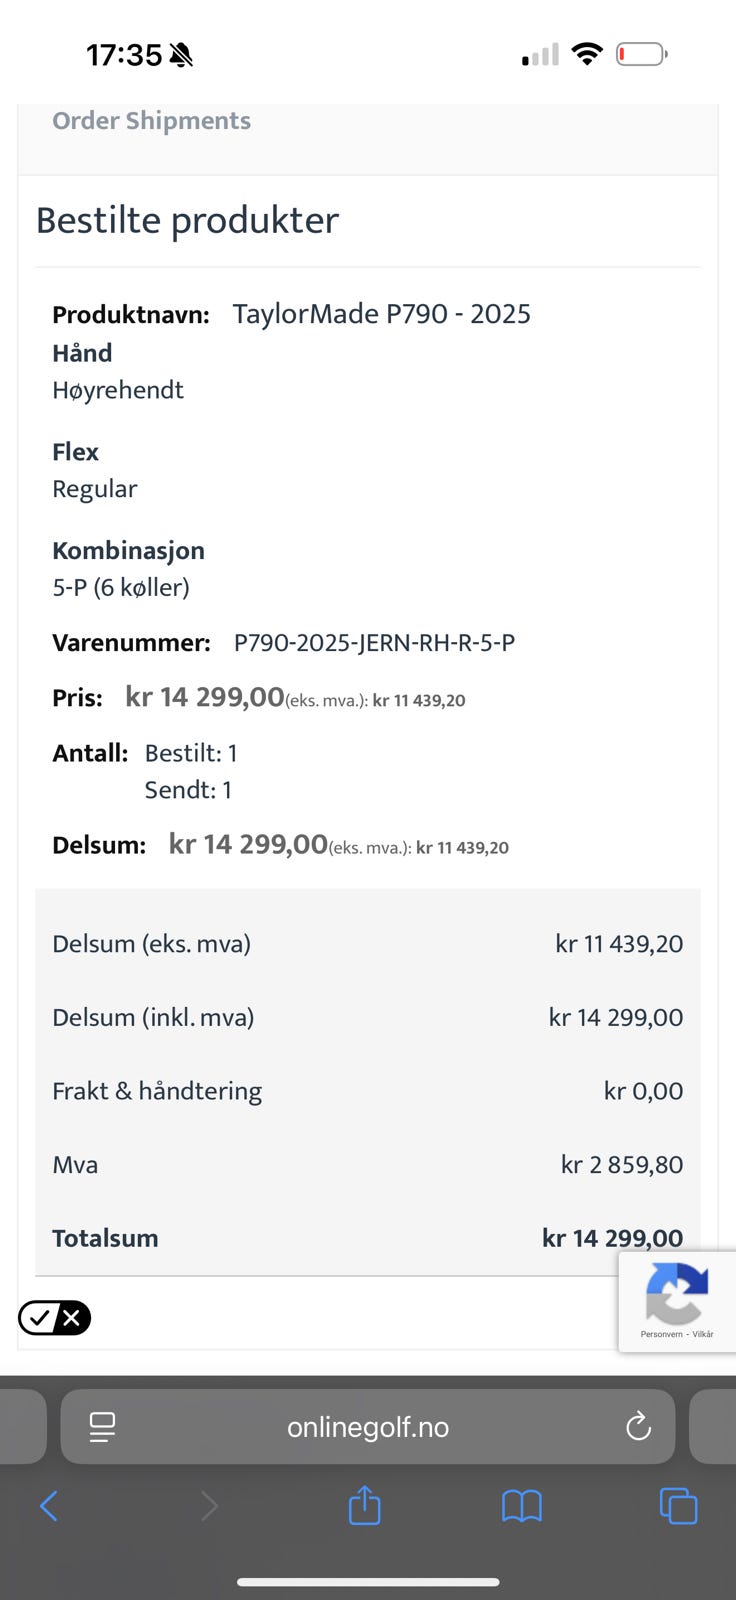Tap the Bestilte produkter heading
This screenshot has width=736, height=1600.
click(187, 220)
